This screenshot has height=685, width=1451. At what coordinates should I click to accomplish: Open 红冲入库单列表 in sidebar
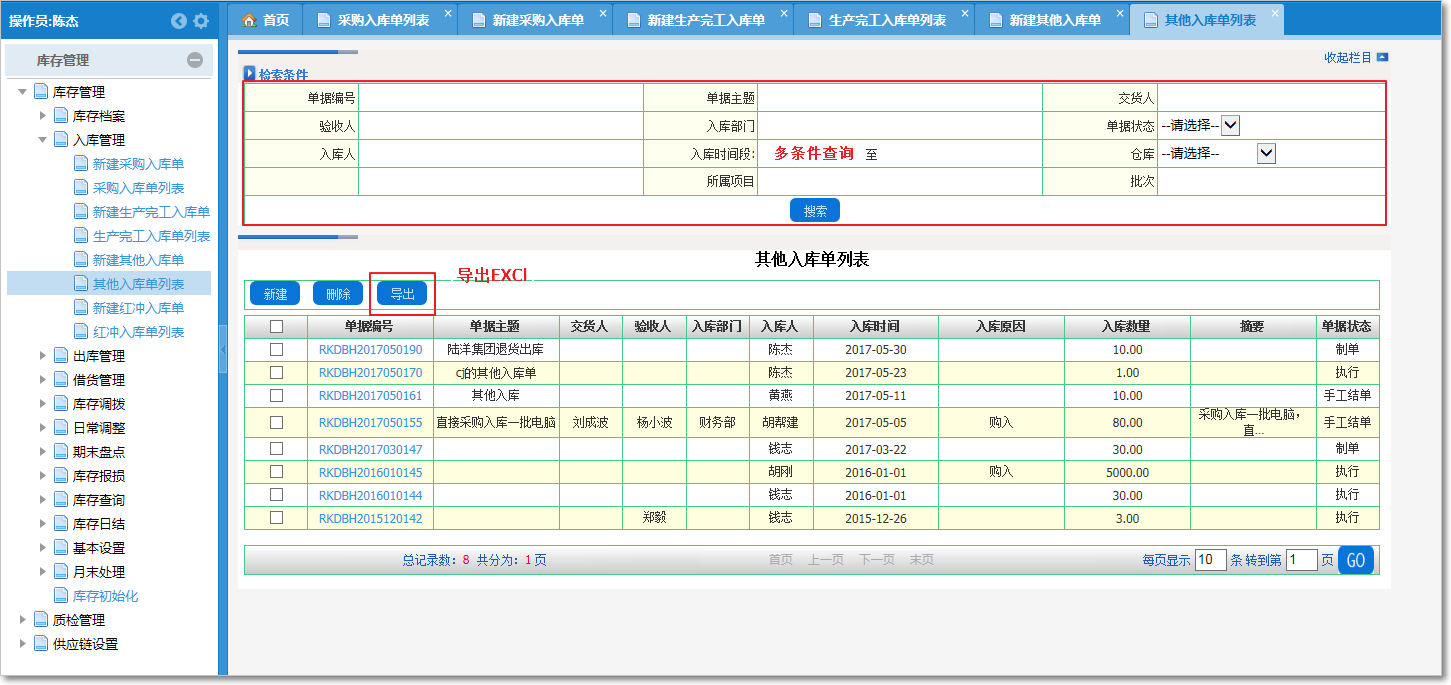coord(138,332)
